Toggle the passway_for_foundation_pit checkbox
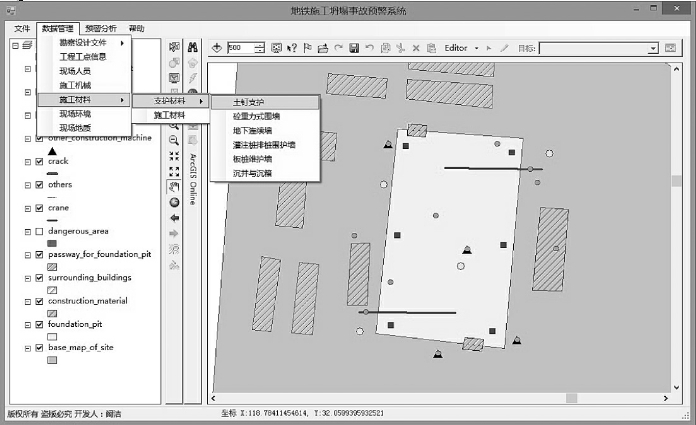 (x=39, y=254)
